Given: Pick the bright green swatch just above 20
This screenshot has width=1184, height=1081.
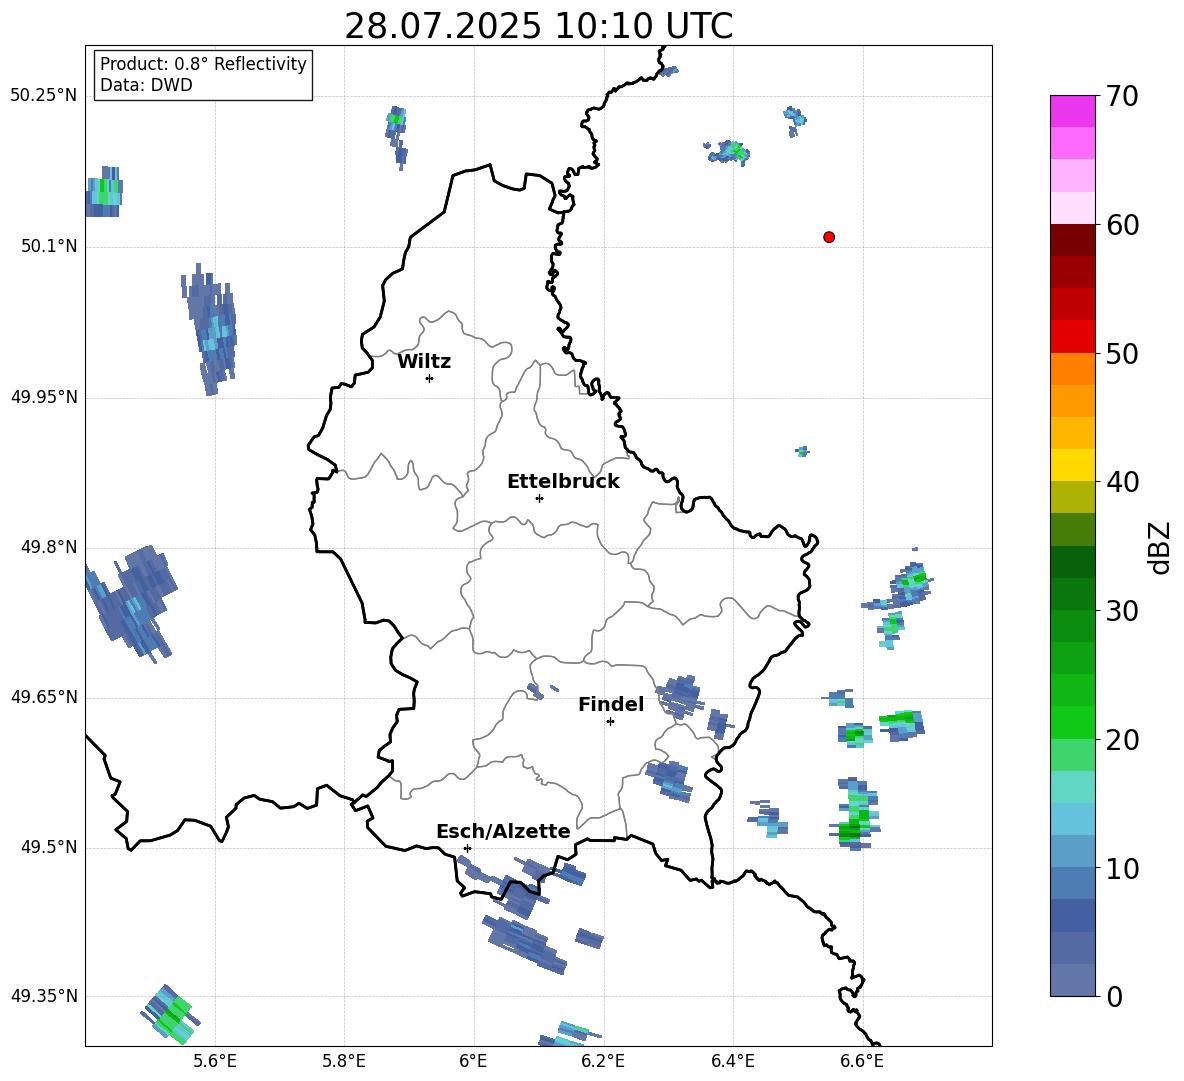Looking at the screenshot, I should (1072, 722).
